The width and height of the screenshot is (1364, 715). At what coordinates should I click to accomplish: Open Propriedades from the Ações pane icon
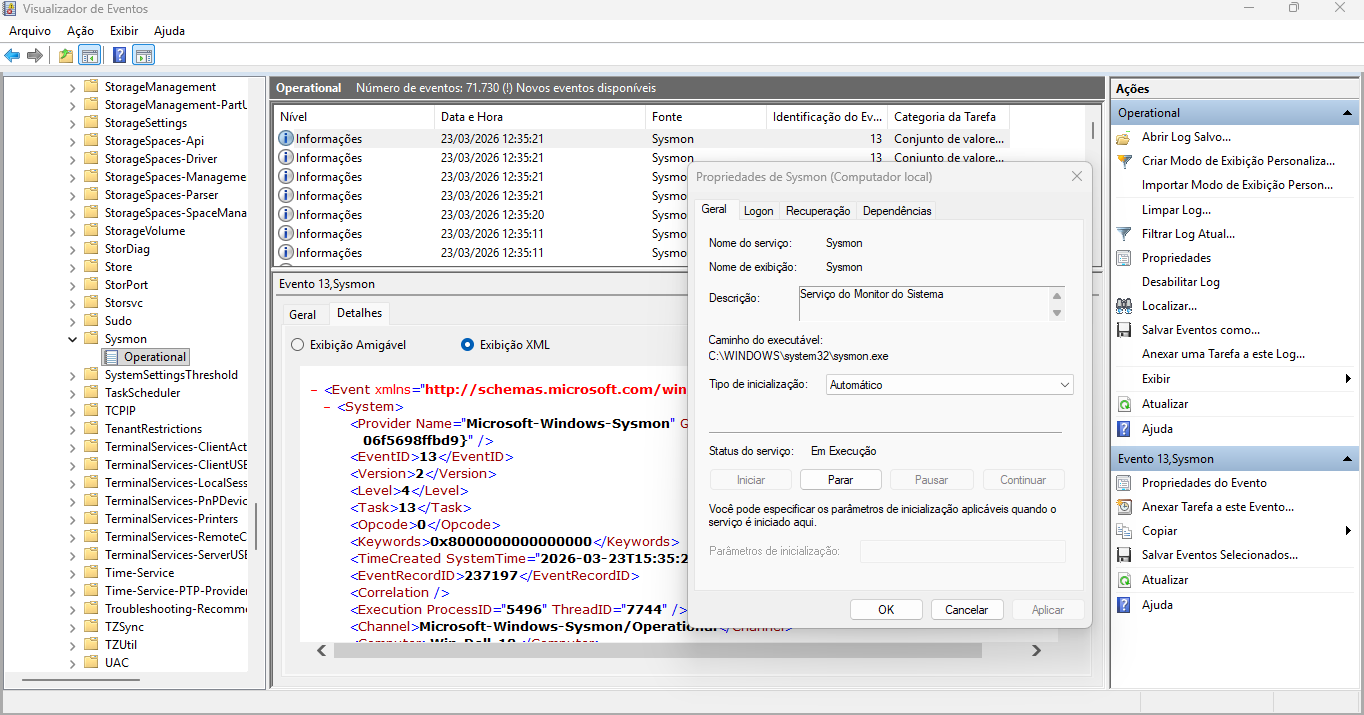tap(1125, 257)
